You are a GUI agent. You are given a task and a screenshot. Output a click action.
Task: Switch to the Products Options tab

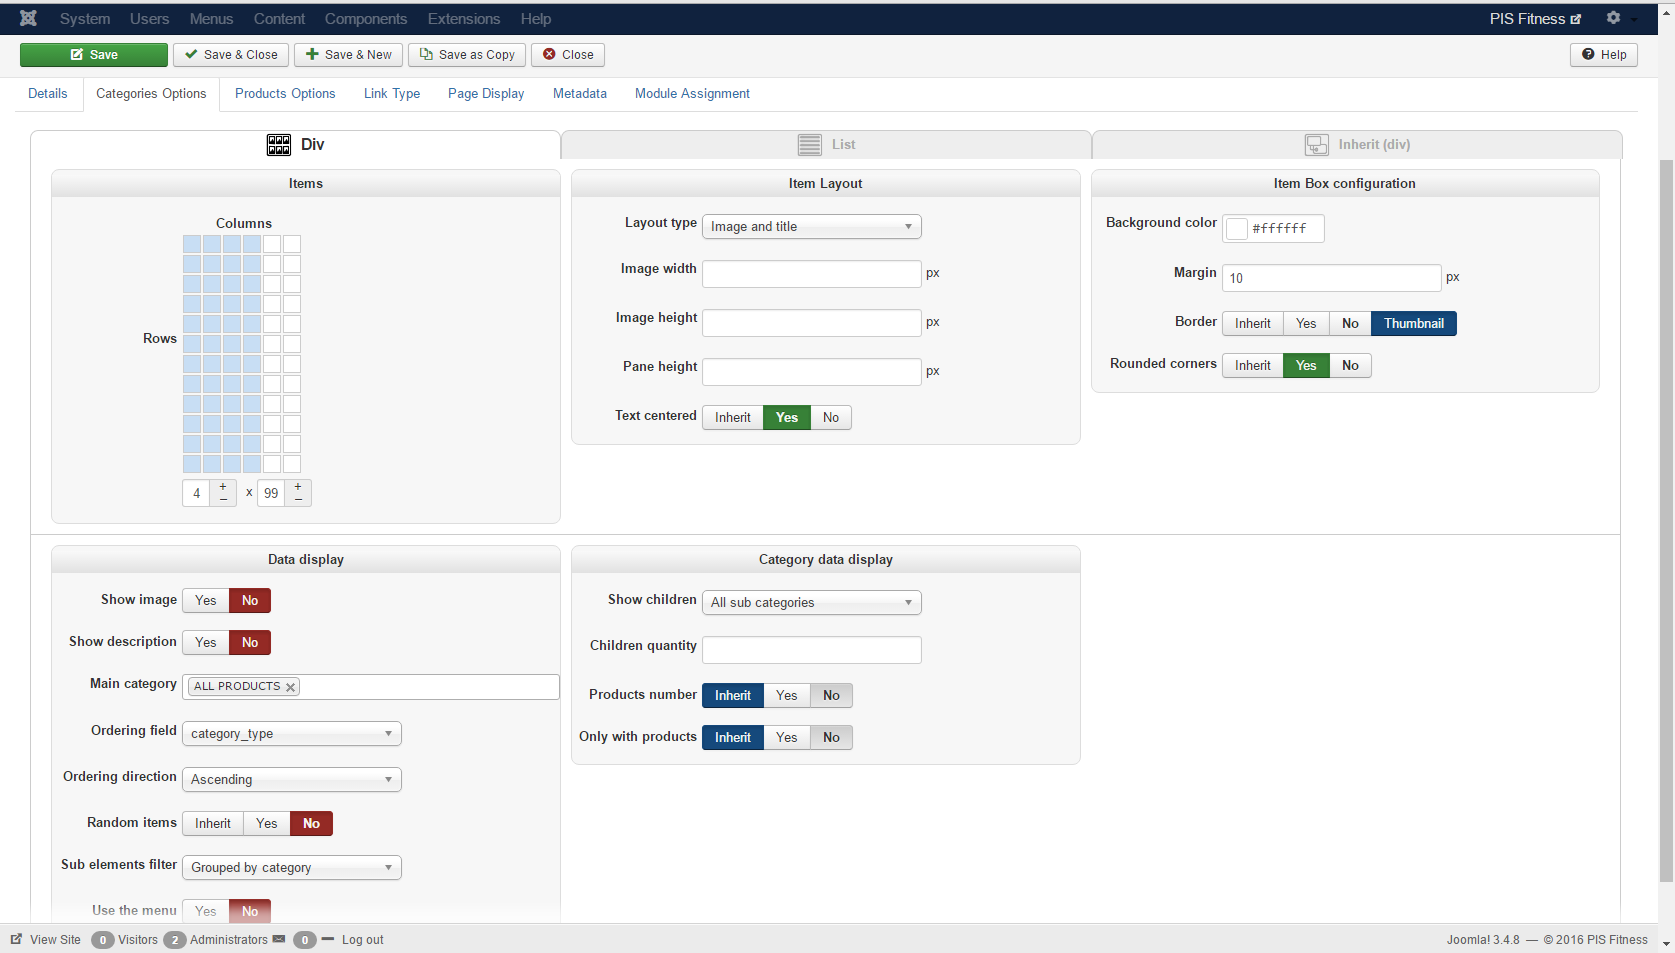[x=285, y=93]
